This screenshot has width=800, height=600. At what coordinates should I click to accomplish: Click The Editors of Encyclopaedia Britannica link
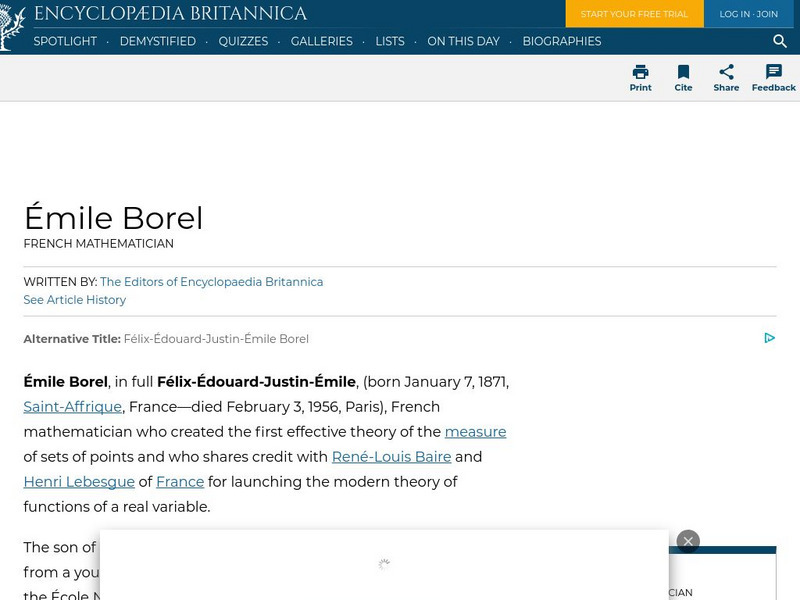211,282
